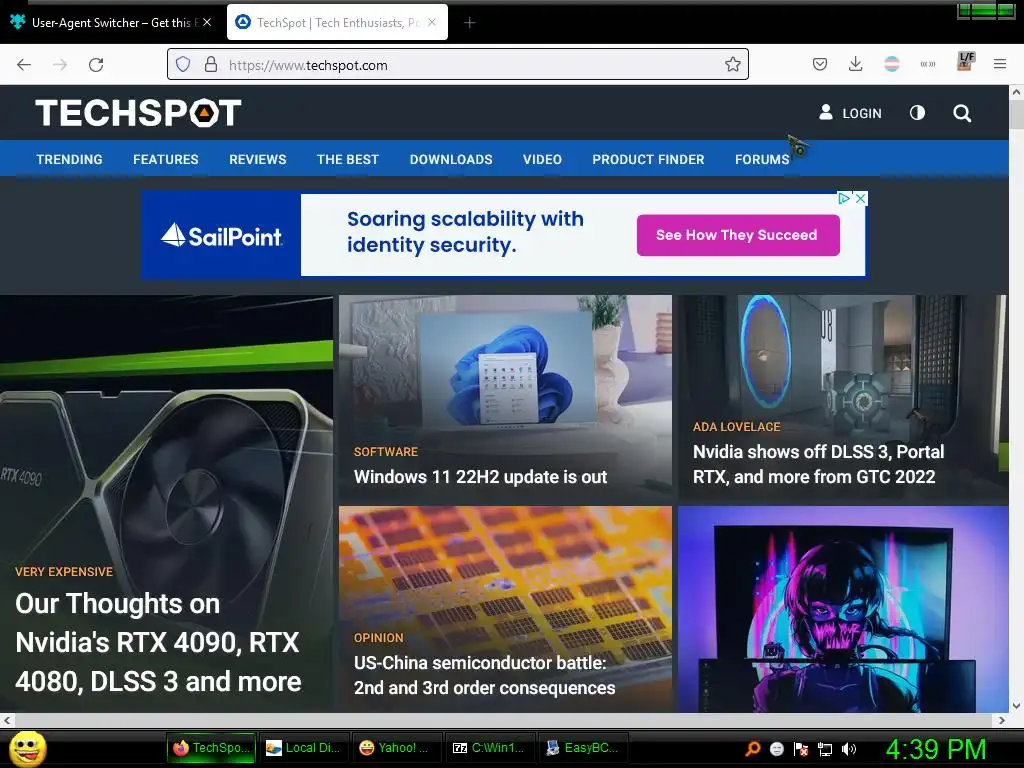Screen dimensions: 1024x768
Task: Open the TRENDING nav item
Action: tap(69, 159)
